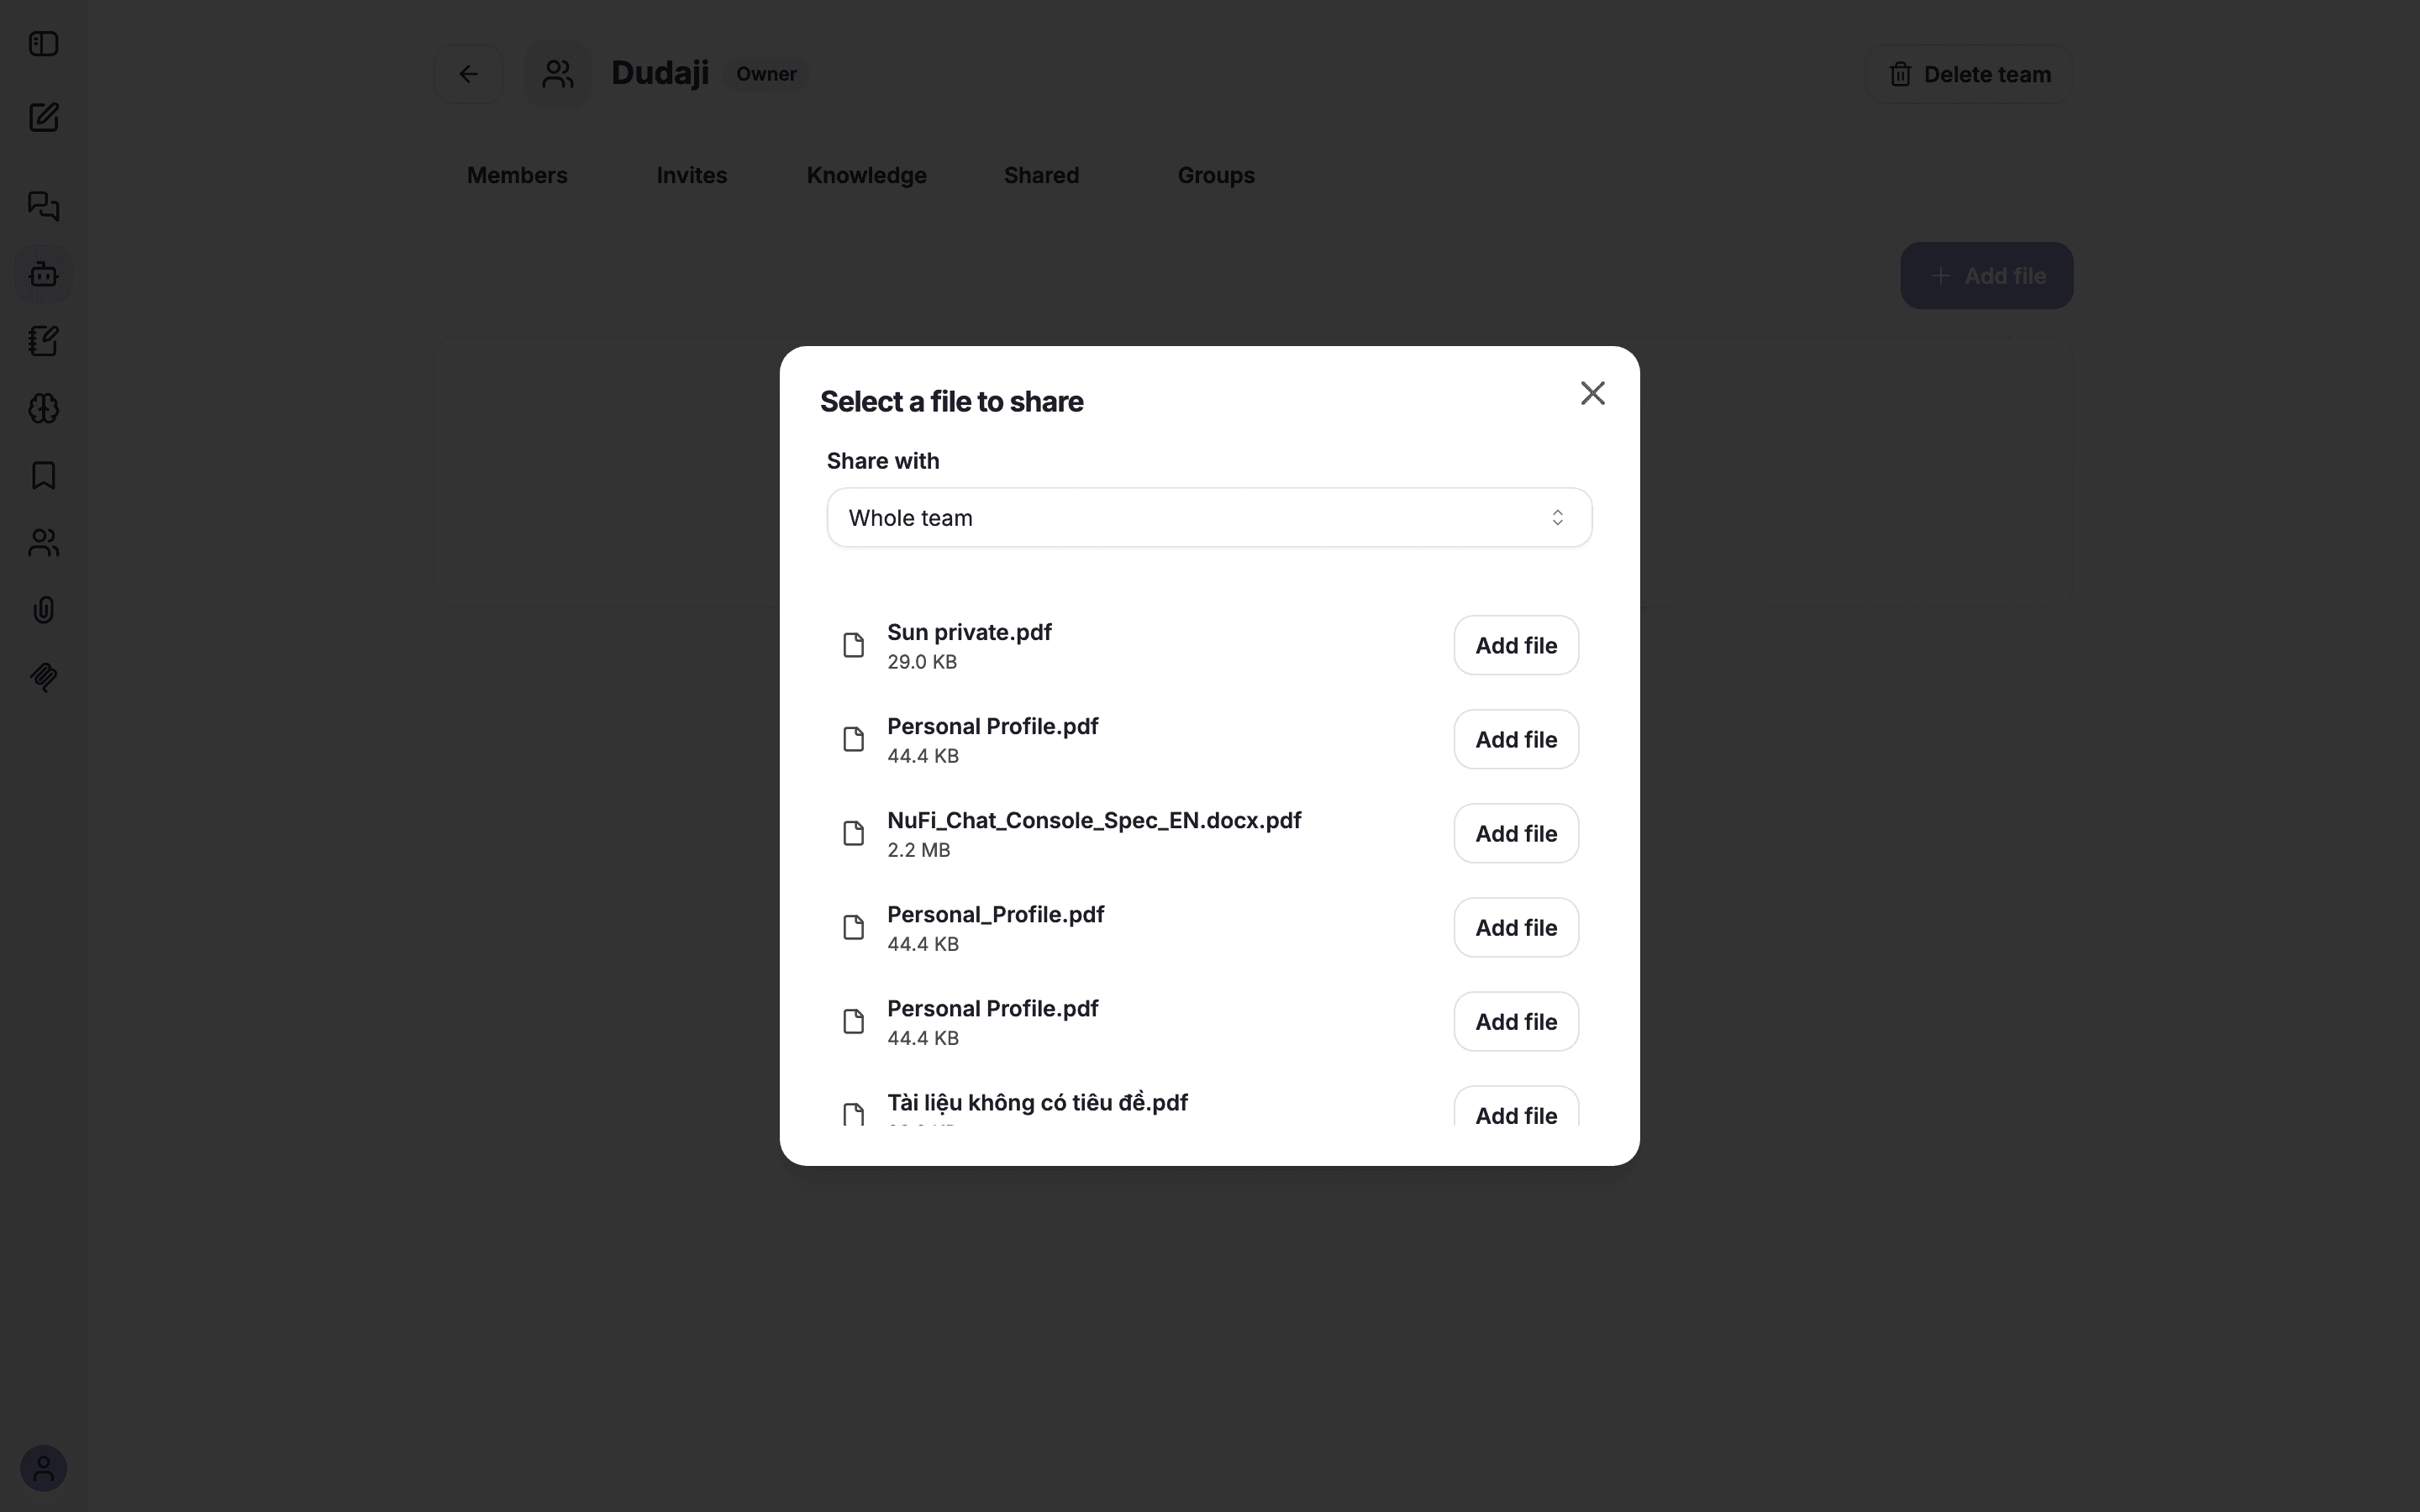Select the bot assistant icon in sidebar
The image size is (2420, 1512).
(43, 274)
